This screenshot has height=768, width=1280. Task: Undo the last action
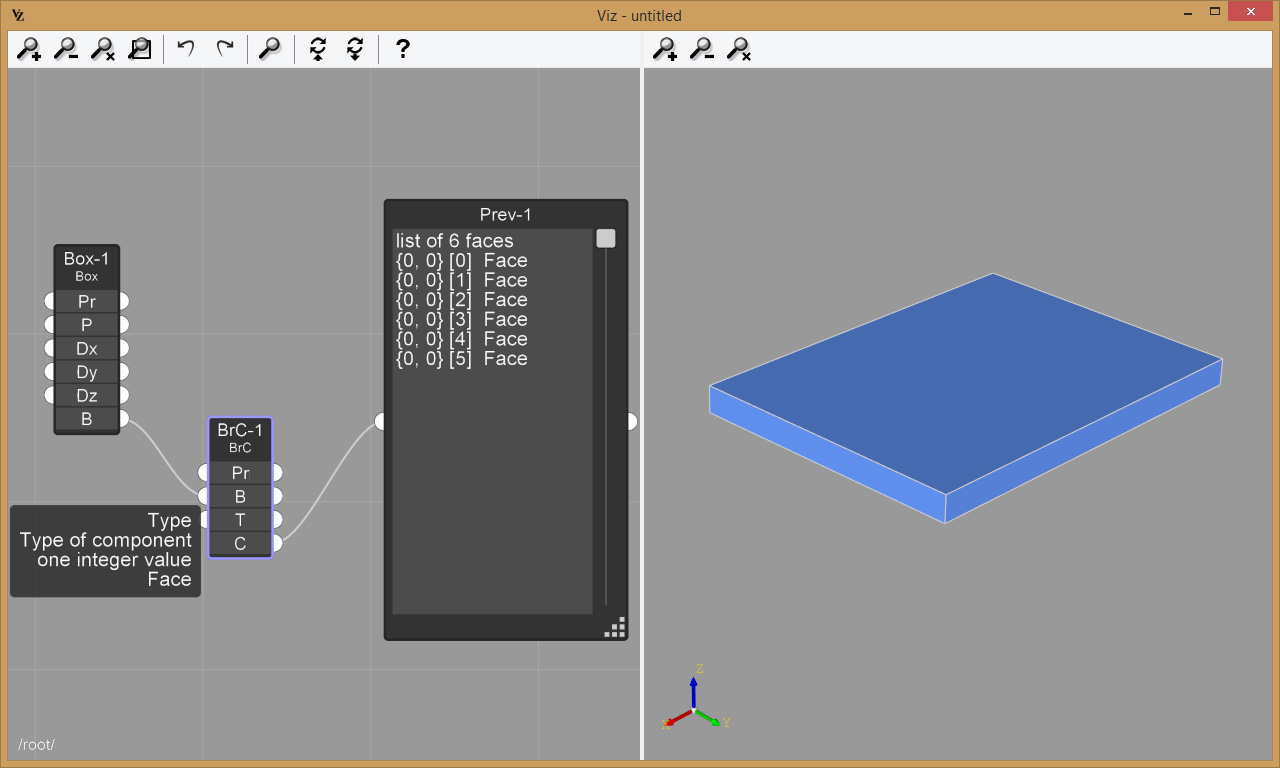(x=186, y=49)
